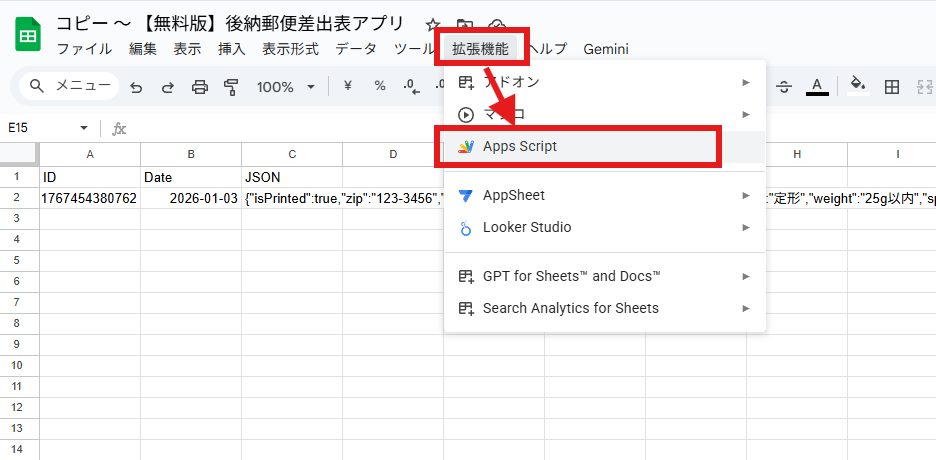Click the undo arrow icon

point(136,87)
